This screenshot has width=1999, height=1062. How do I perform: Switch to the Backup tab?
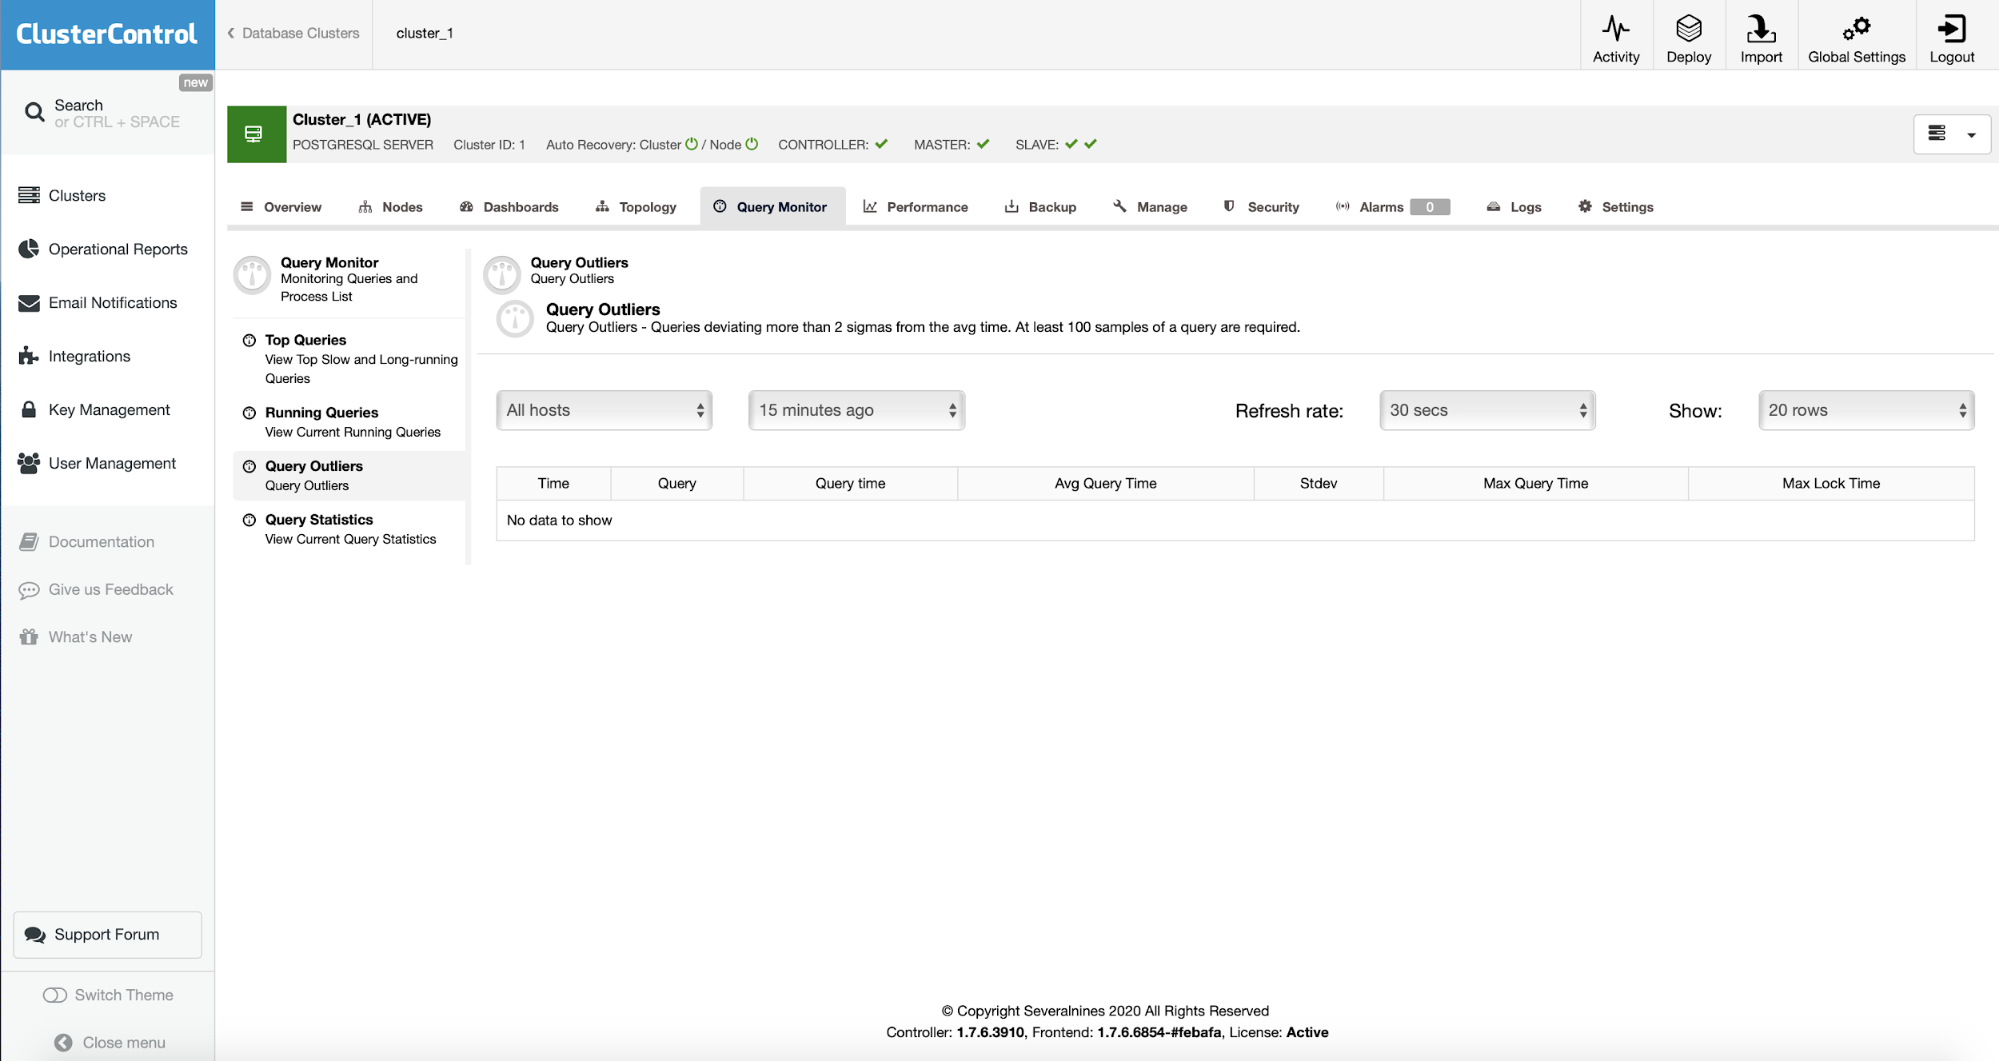1041,207
